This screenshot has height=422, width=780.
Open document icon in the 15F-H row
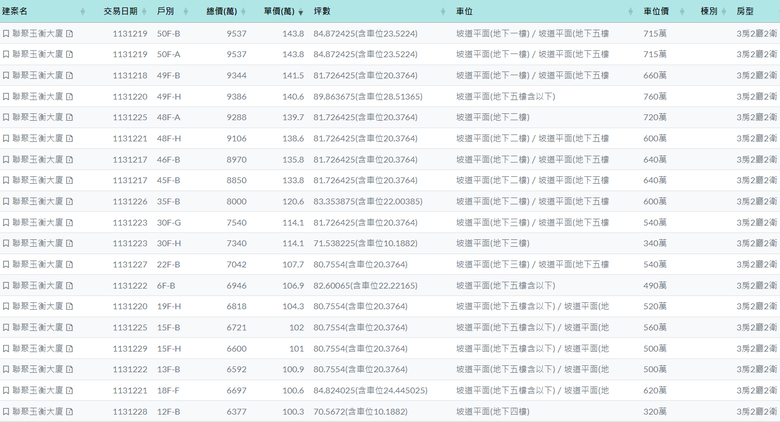[70, 348]
